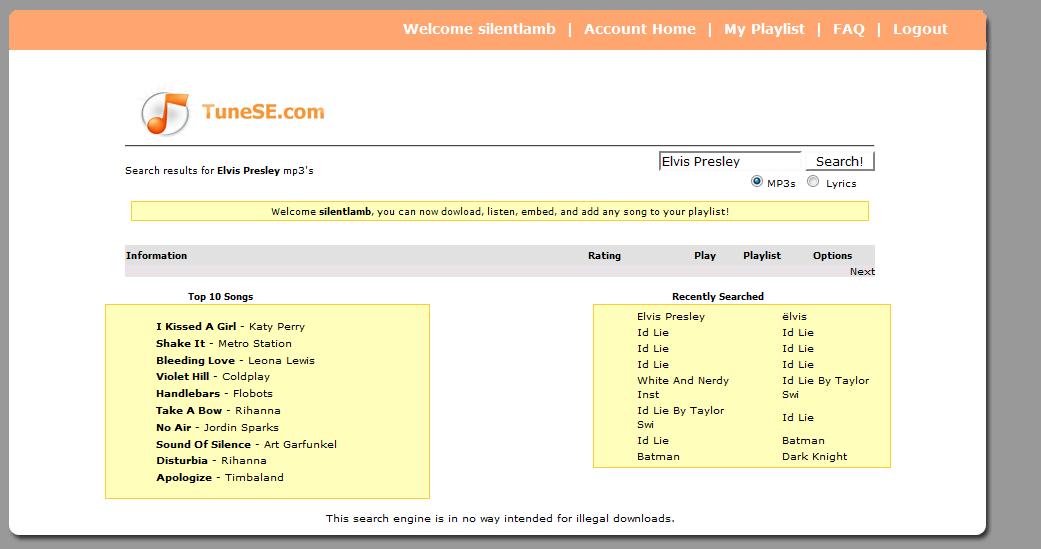Open I Kissed A Girl by Katy Perry
This screenshot has width=1041, height=549.
pyautogui.click(x=230, y=327)
